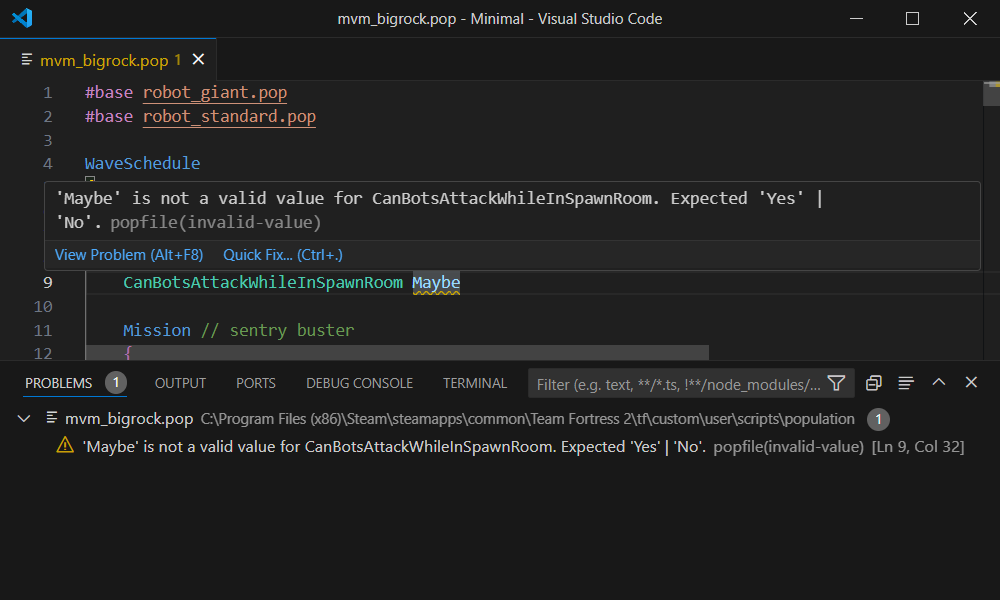Click the warning triangle icon in Problems list
Screen dimensions: 1000x600
pyautogui.click(x=65, y=446)
